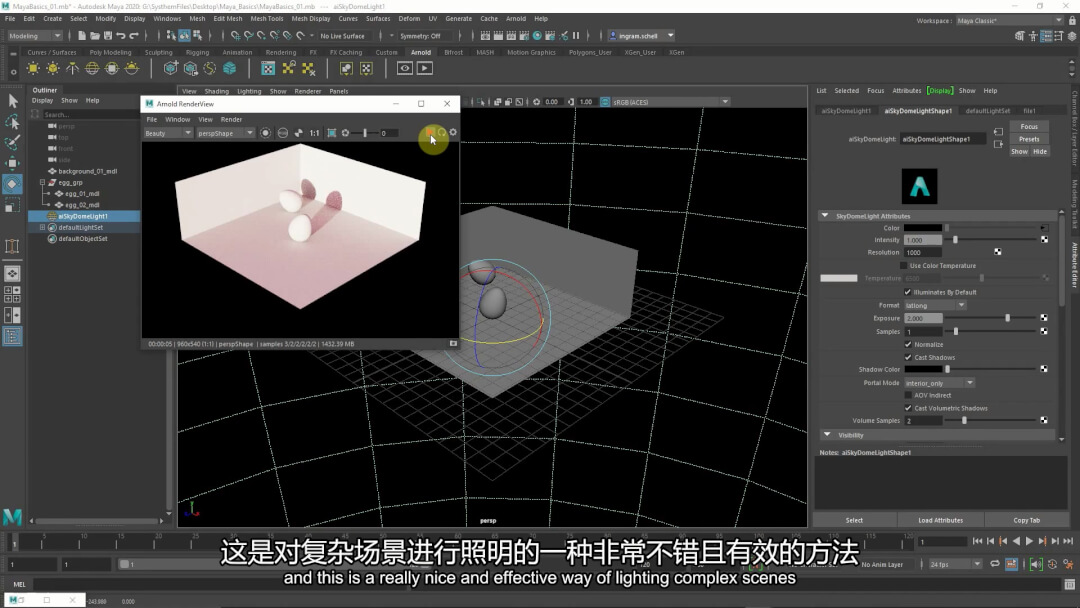This screenshot has height=608, width=1080.
Task: Open the Arnold TX Manager shelf icon
Action: [x=268, y=68]
